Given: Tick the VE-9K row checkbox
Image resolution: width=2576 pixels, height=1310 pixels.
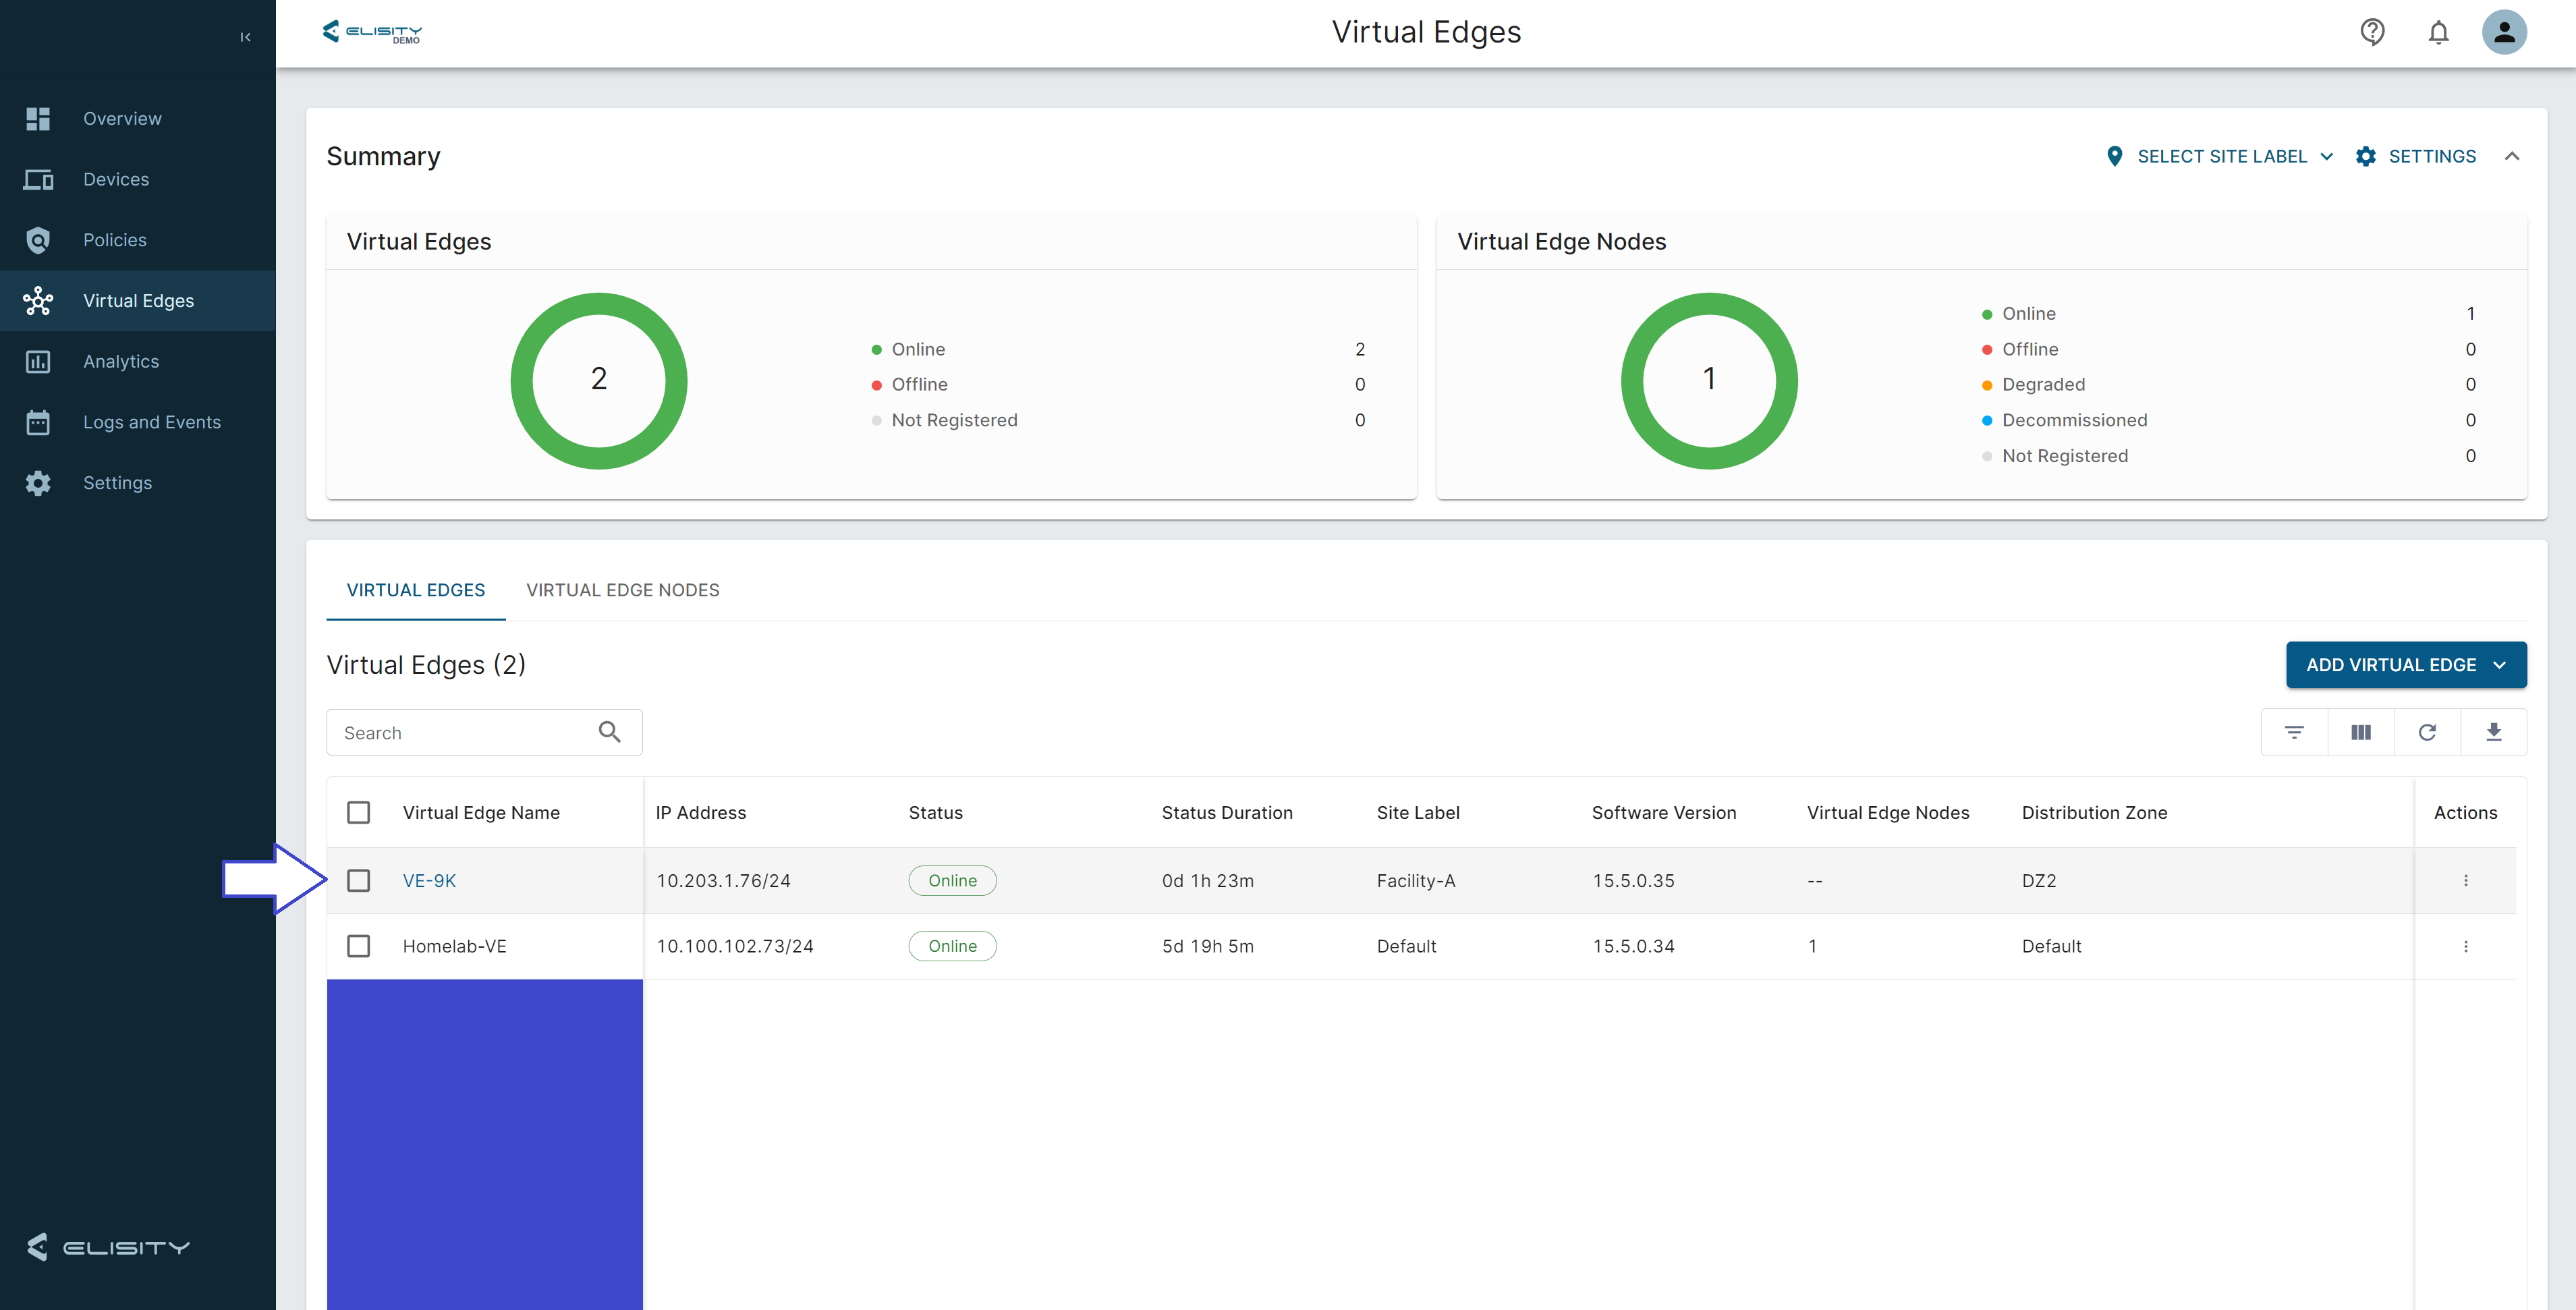Looking at the screenshot, I should tap(358, 880).
